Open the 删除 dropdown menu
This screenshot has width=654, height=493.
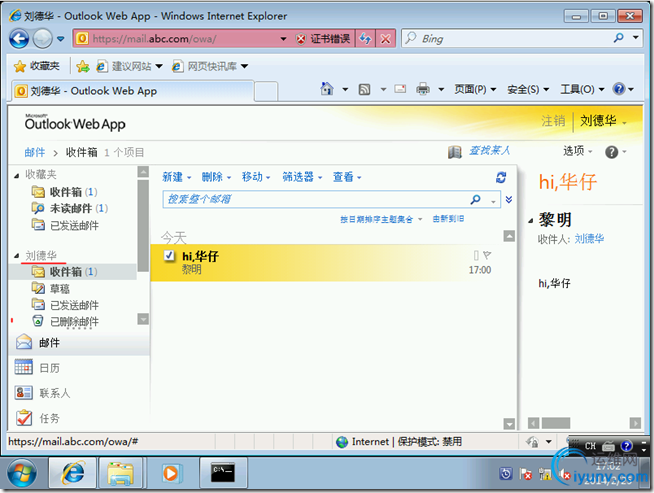click(216, 177)
